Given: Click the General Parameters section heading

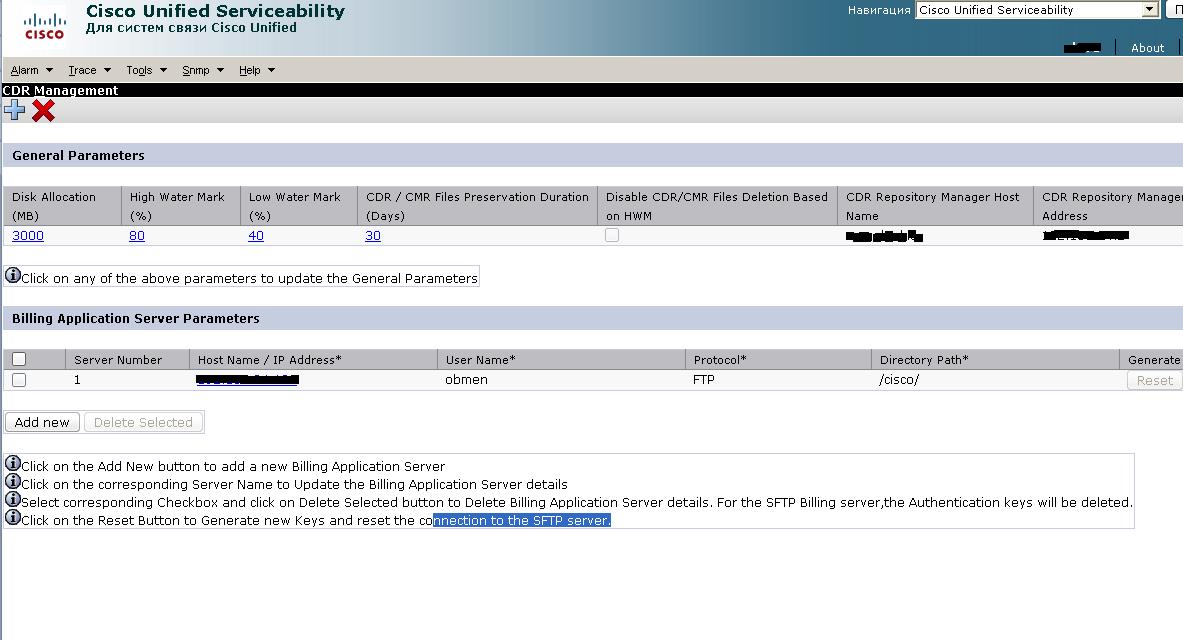Looking at the screenshot, I should pos(78,155).
